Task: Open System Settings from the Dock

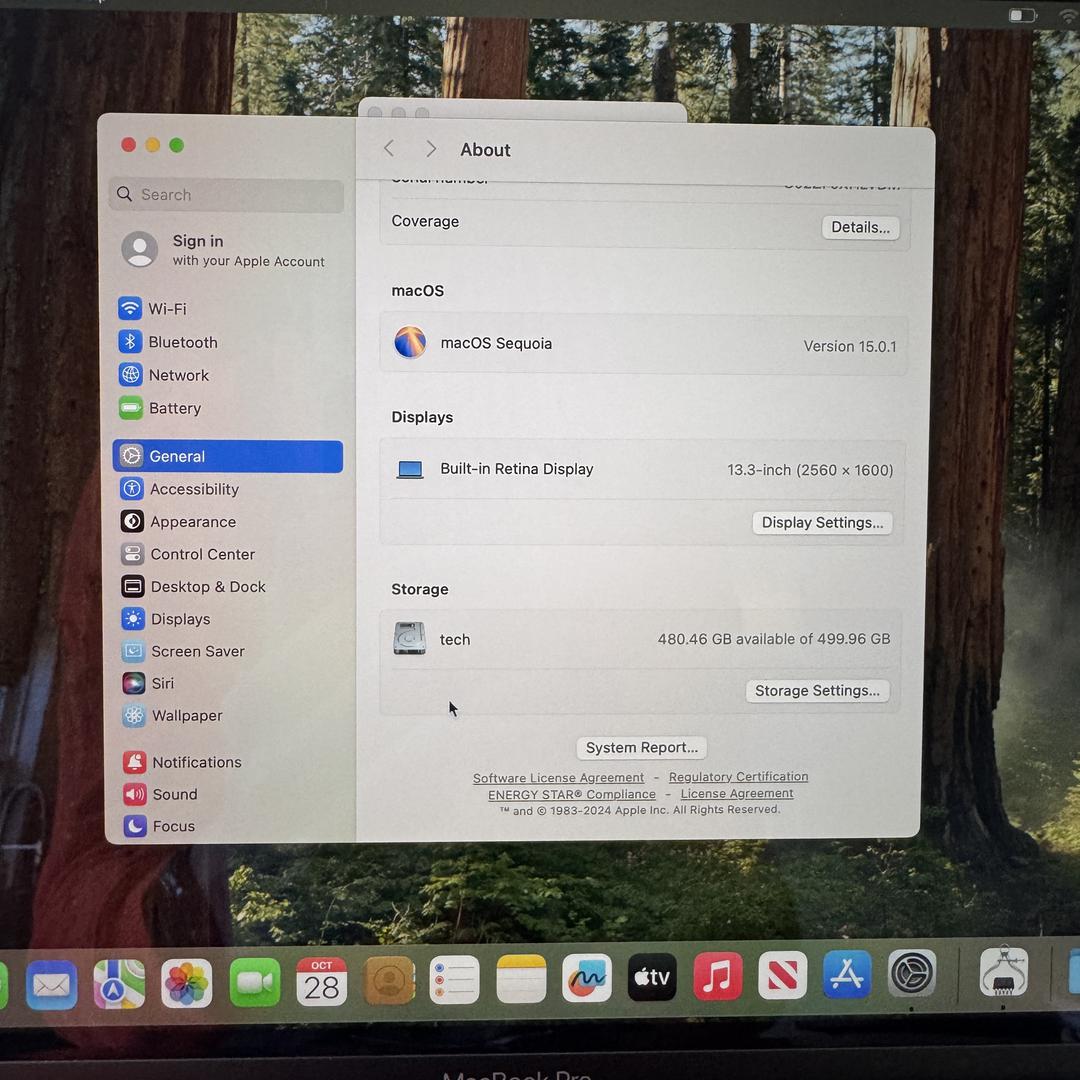Action: click(912, 973)
